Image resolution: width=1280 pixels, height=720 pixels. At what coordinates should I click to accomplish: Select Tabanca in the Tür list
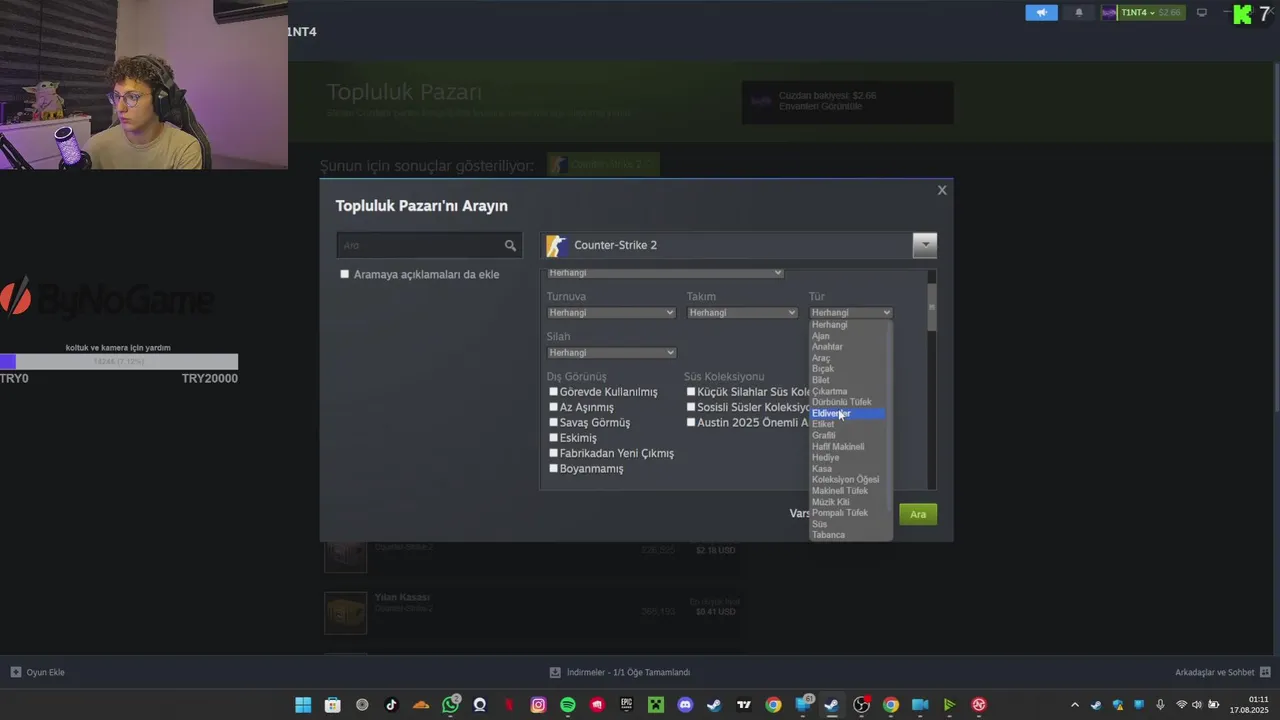[x=847, y=535]
